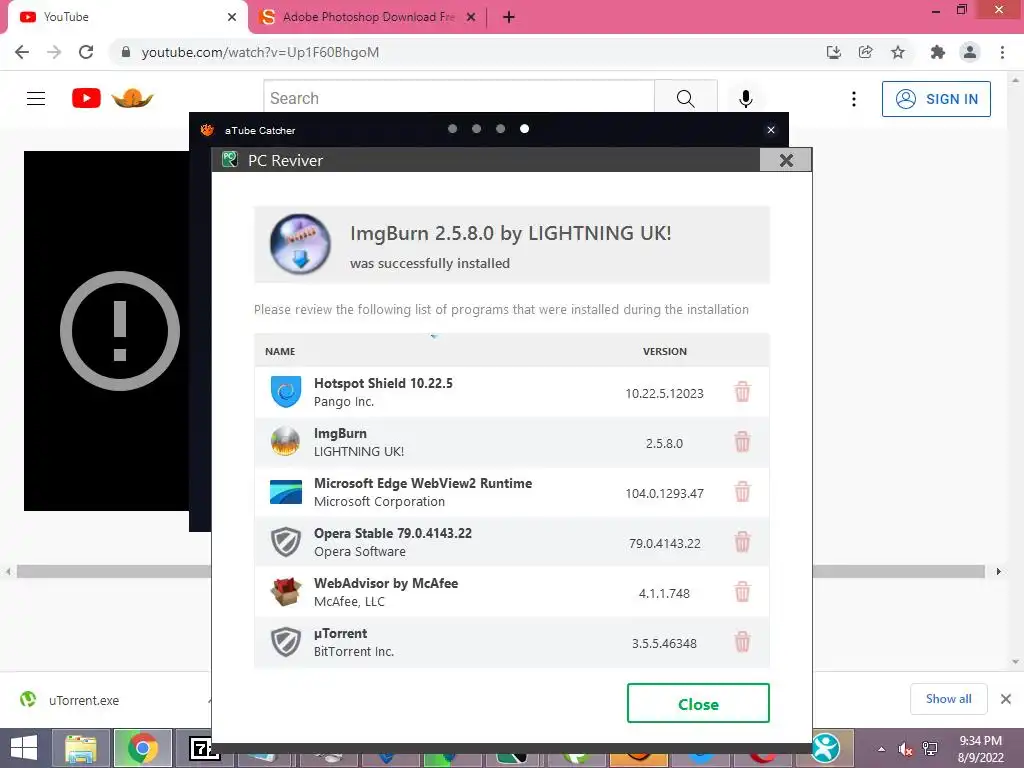Open the Chrome extensions puzzle icon

coord(938,52)
